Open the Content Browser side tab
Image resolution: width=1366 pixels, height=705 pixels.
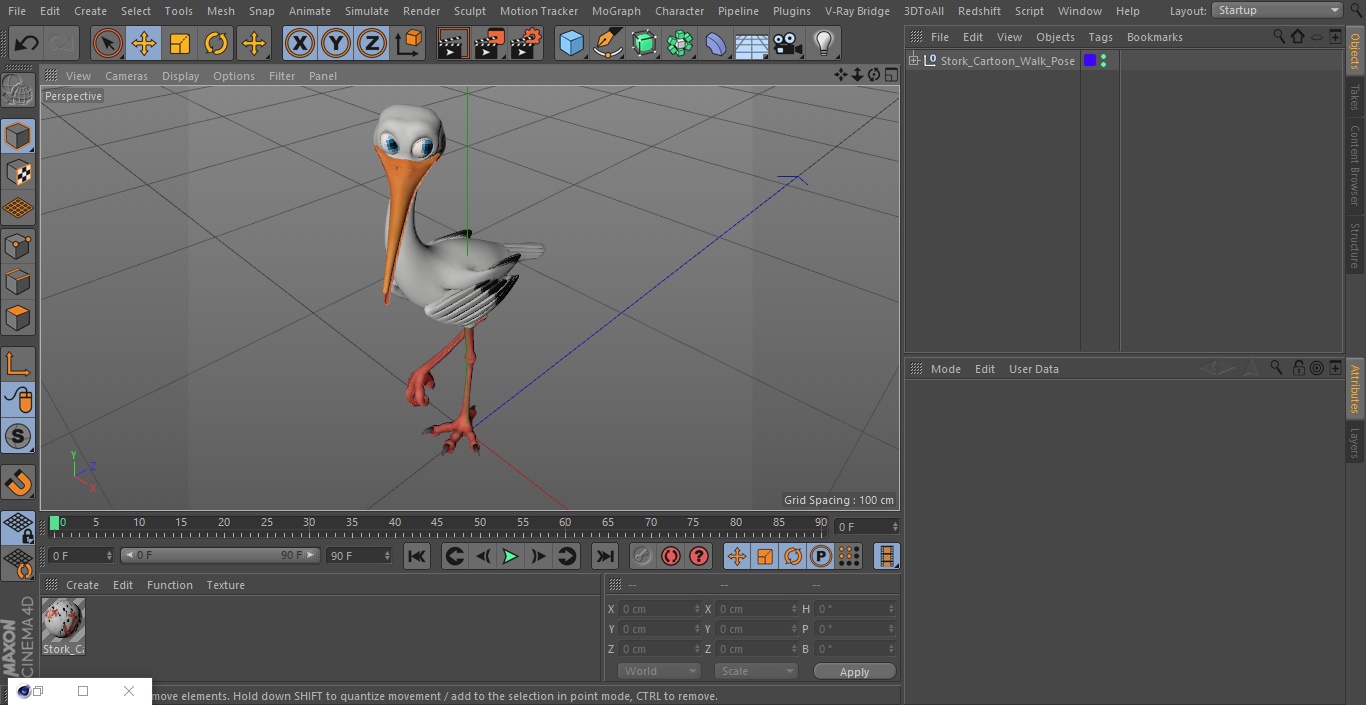click(x=1355, y=165)
